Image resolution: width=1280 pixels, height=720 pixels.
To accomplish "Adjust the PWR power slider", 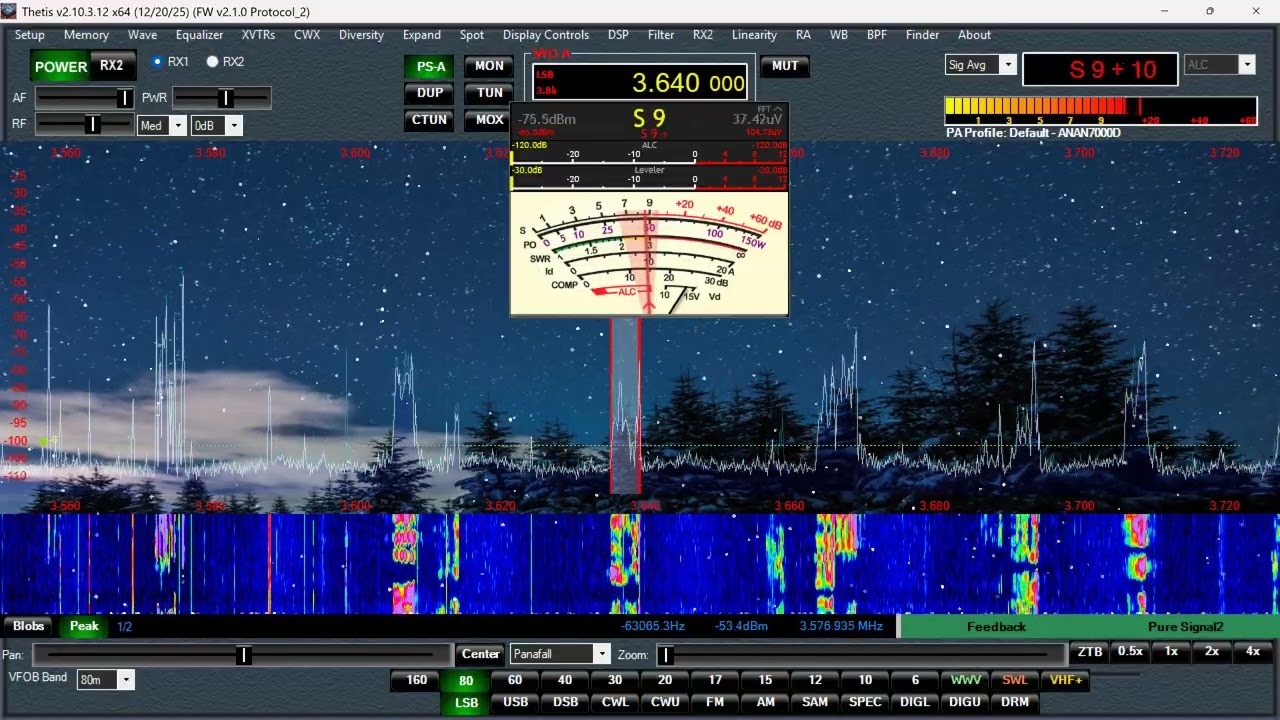I will coord(221,98).
